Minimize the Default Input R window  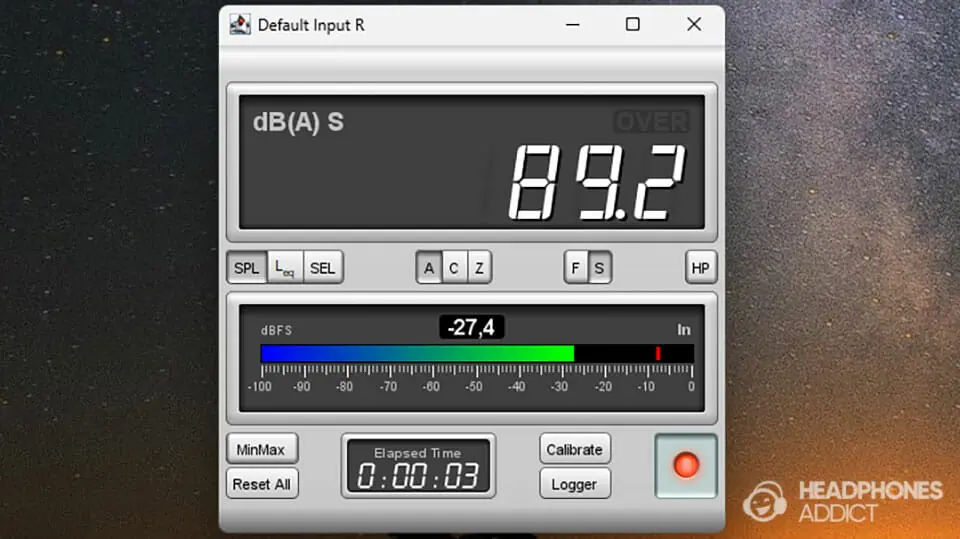point(572,24)
